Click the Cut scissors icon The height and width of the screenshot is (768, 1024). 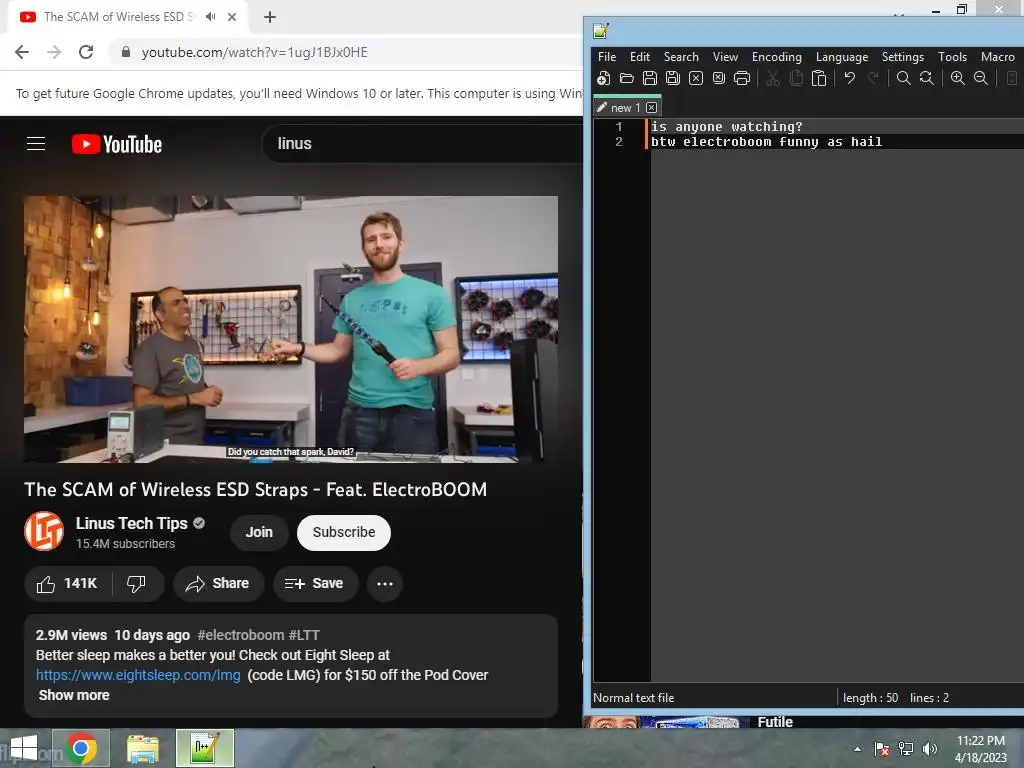773,78
